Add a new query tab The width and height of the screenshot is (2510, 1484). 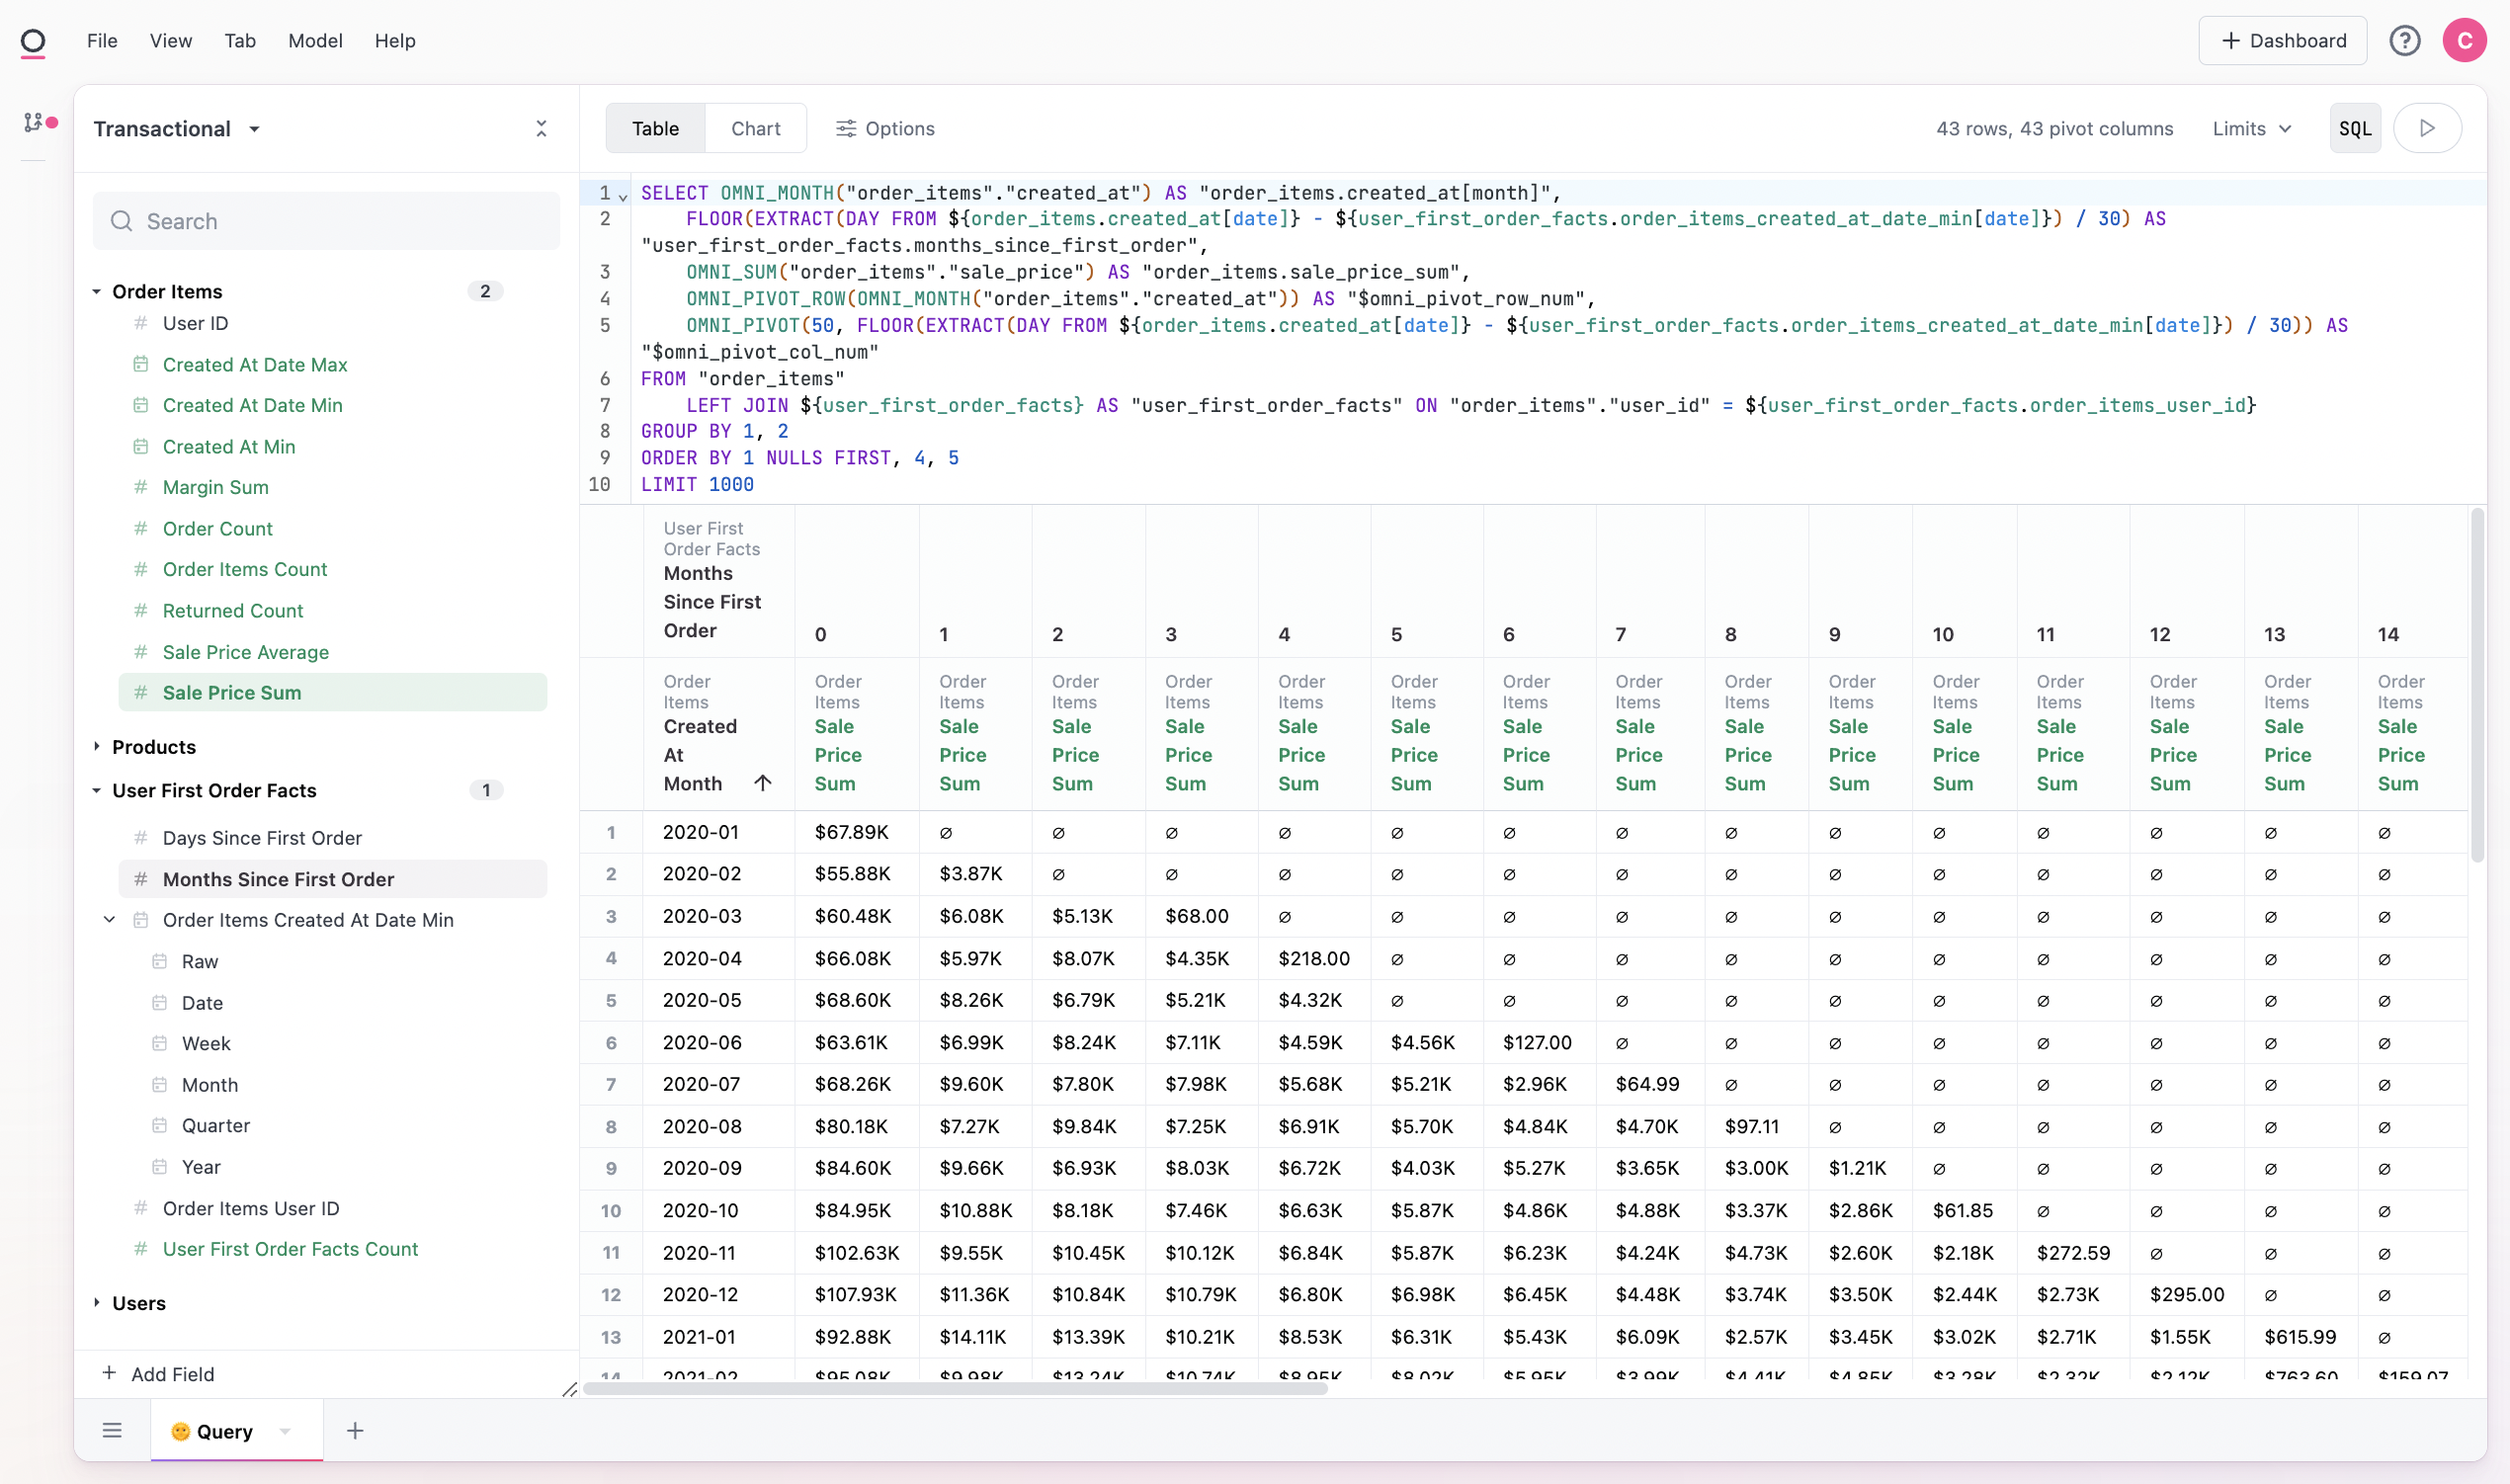[x=355, y=1431]
